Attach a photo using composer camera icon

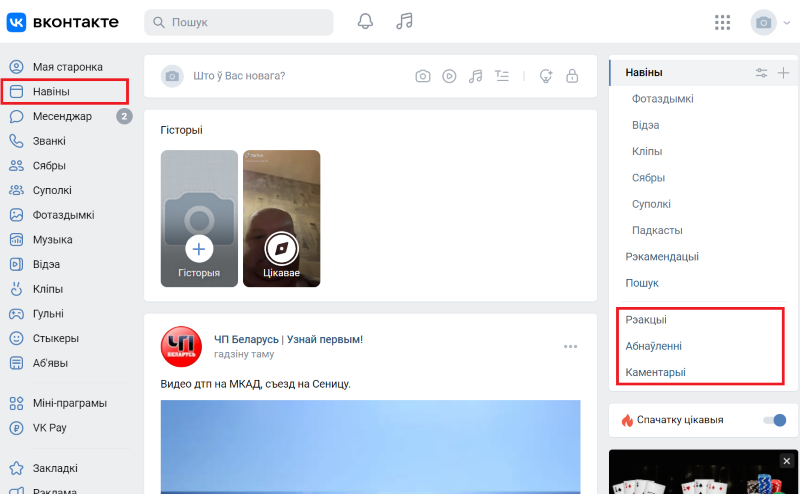423,76
